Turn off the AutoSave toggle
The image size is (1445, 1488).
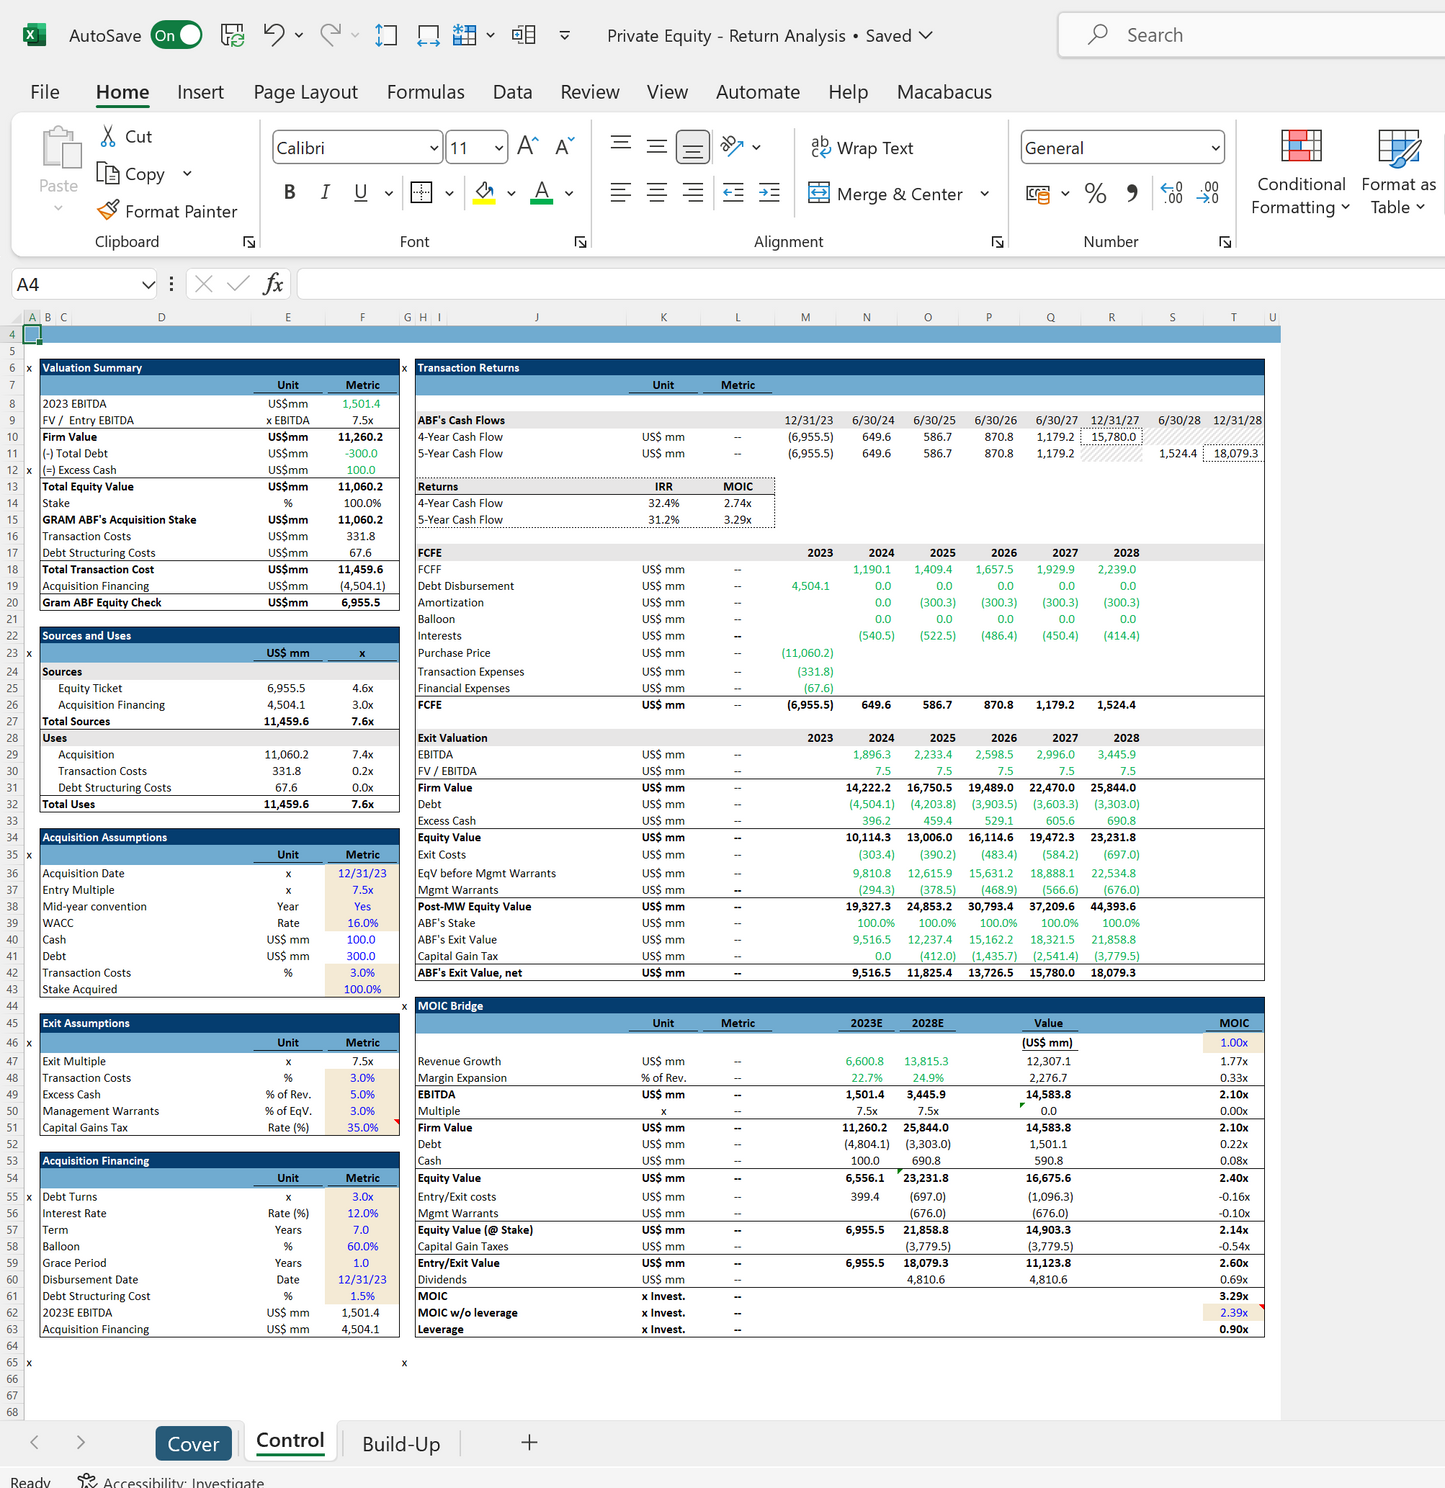(x=177, y=36)
